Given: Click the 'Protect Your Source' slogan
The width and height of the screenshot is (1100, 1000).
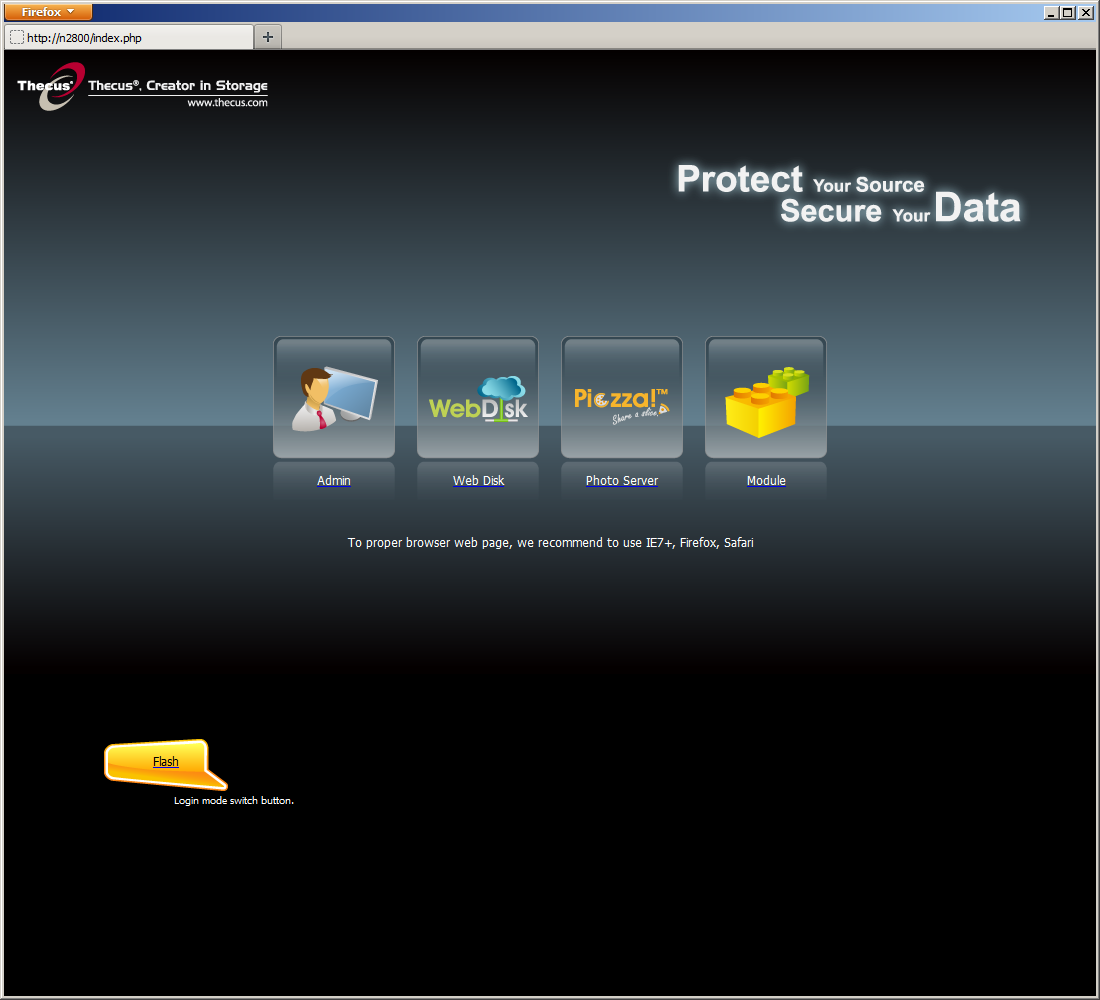Looking at the screenshot, I should tap(800, 179).
